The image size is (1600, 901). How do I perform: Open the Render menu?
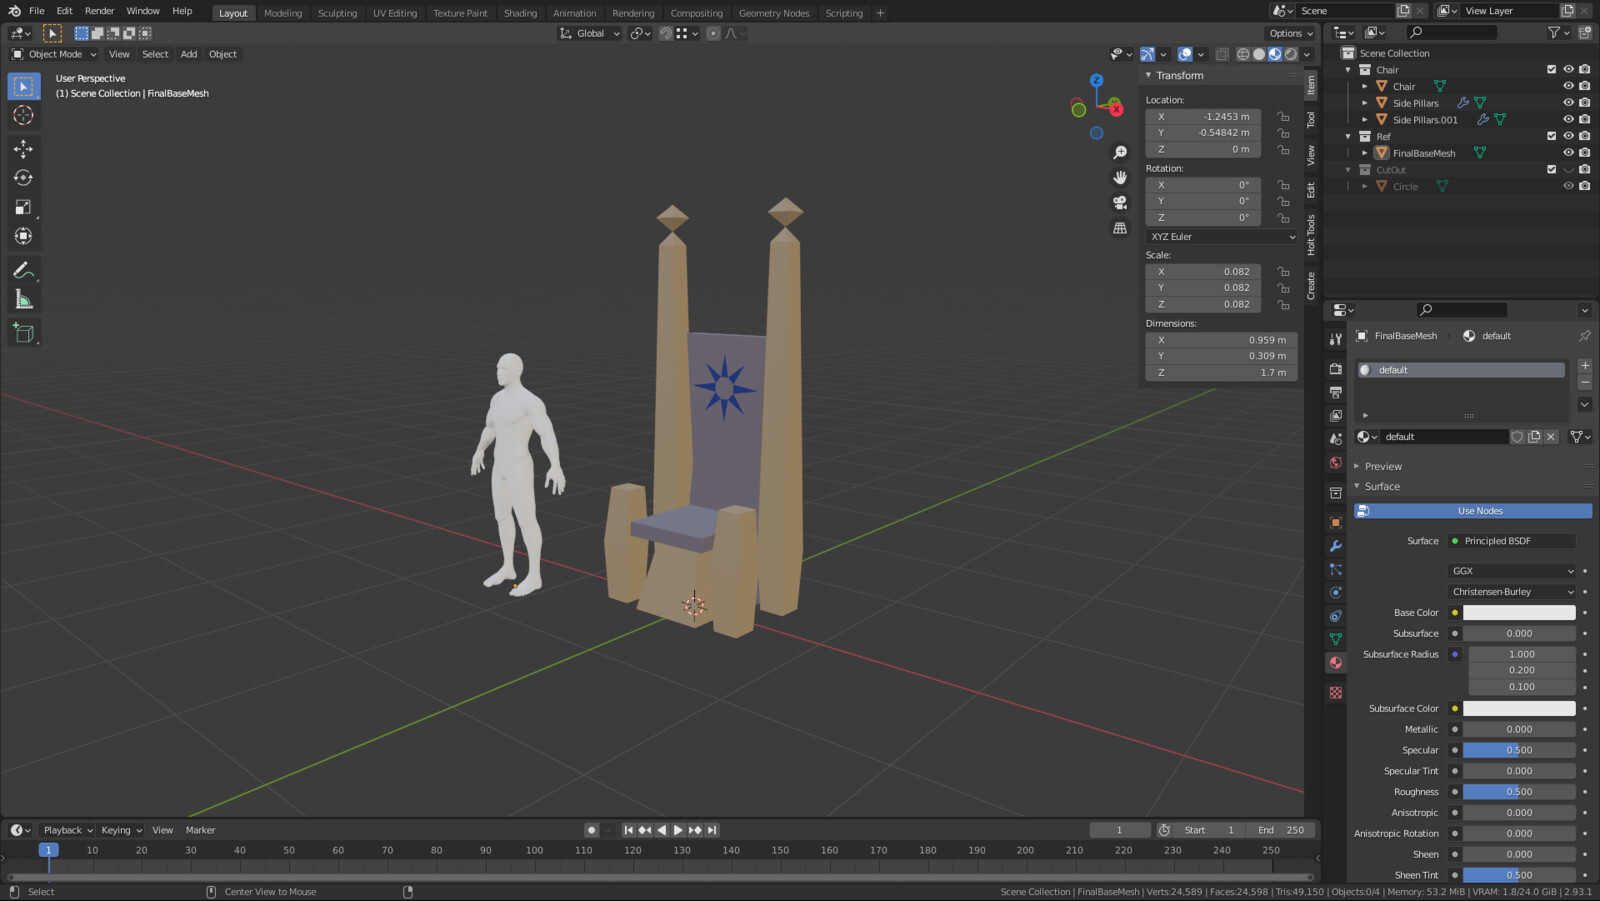tap(99, 11)
